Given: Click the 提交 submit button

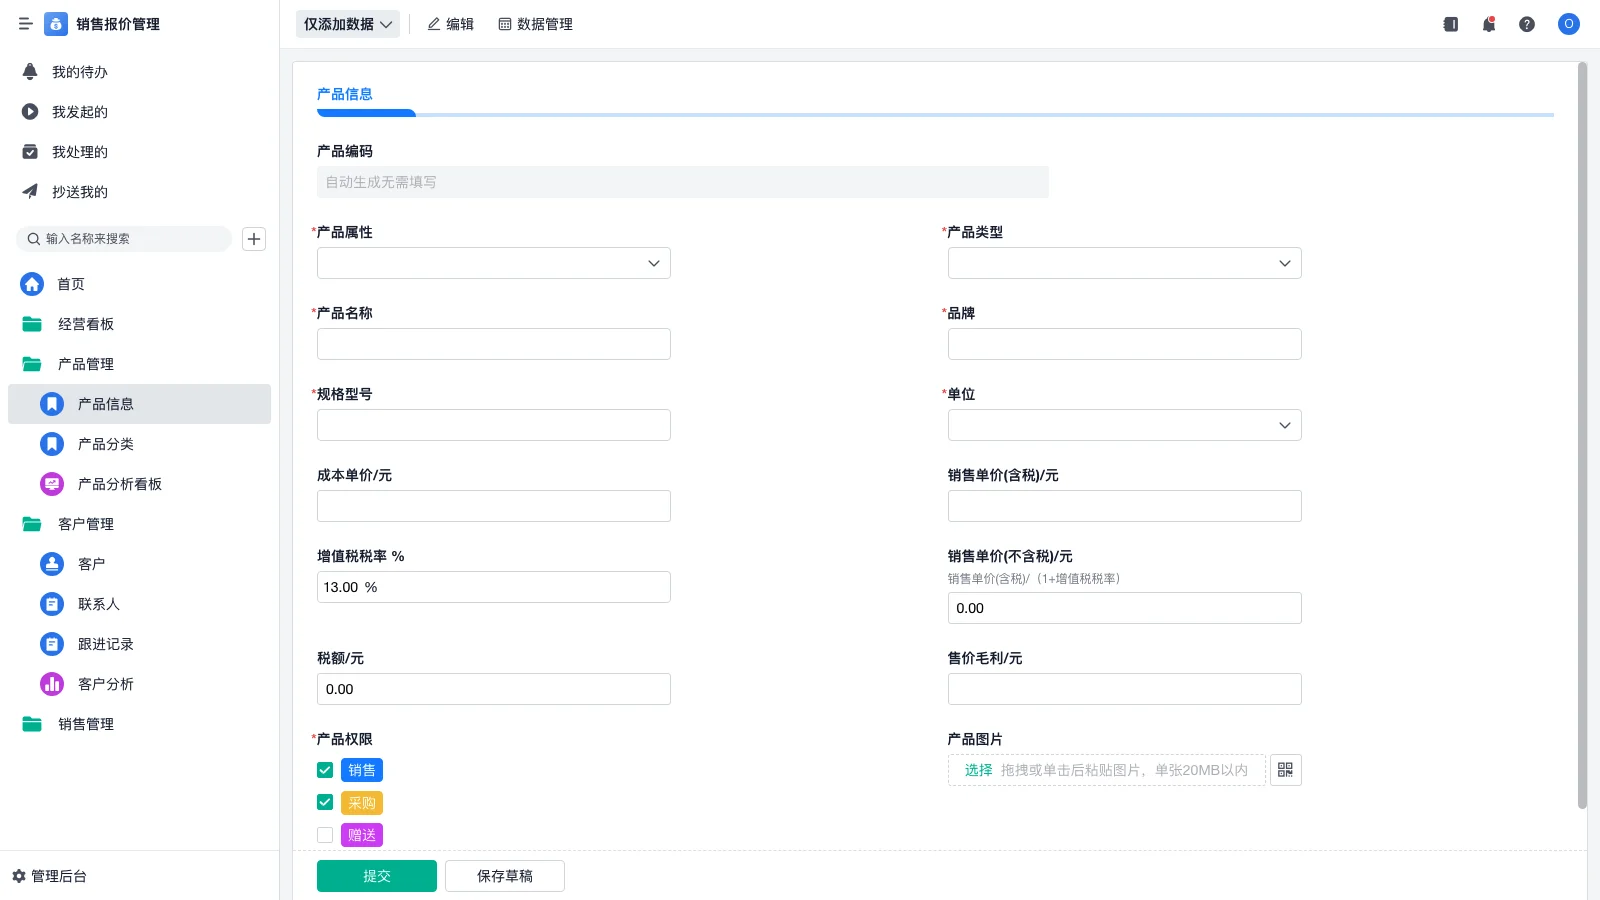Looking at the screenshot, I should click(x=377, y=876).
